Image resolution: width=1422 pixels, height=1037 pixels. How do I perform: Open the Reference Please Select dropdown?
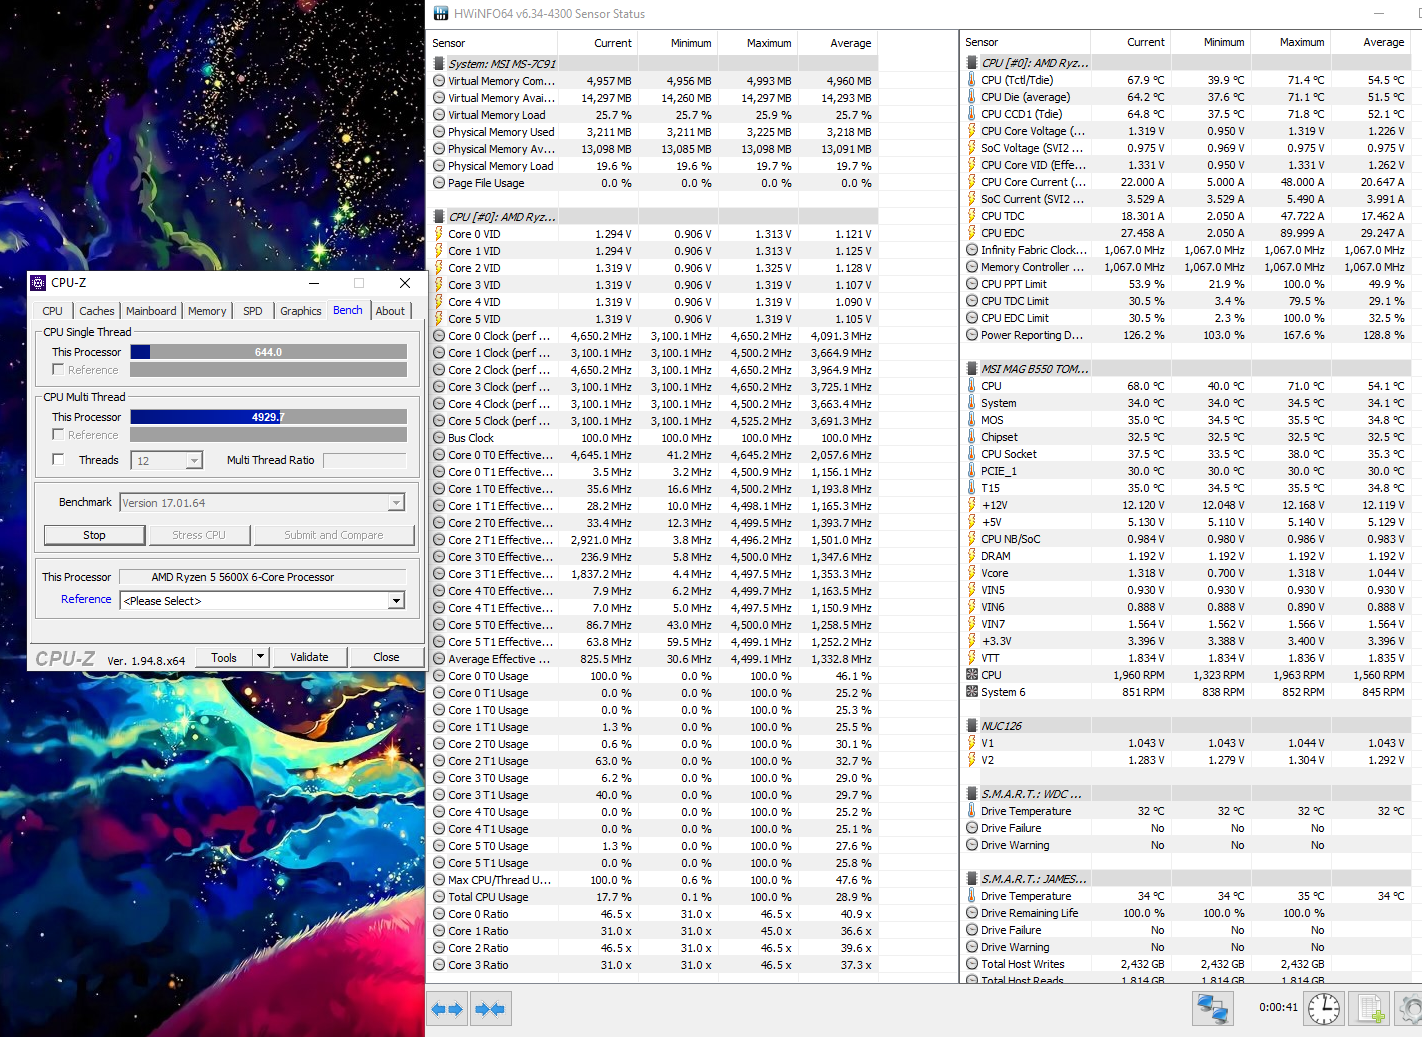[397, 601]
